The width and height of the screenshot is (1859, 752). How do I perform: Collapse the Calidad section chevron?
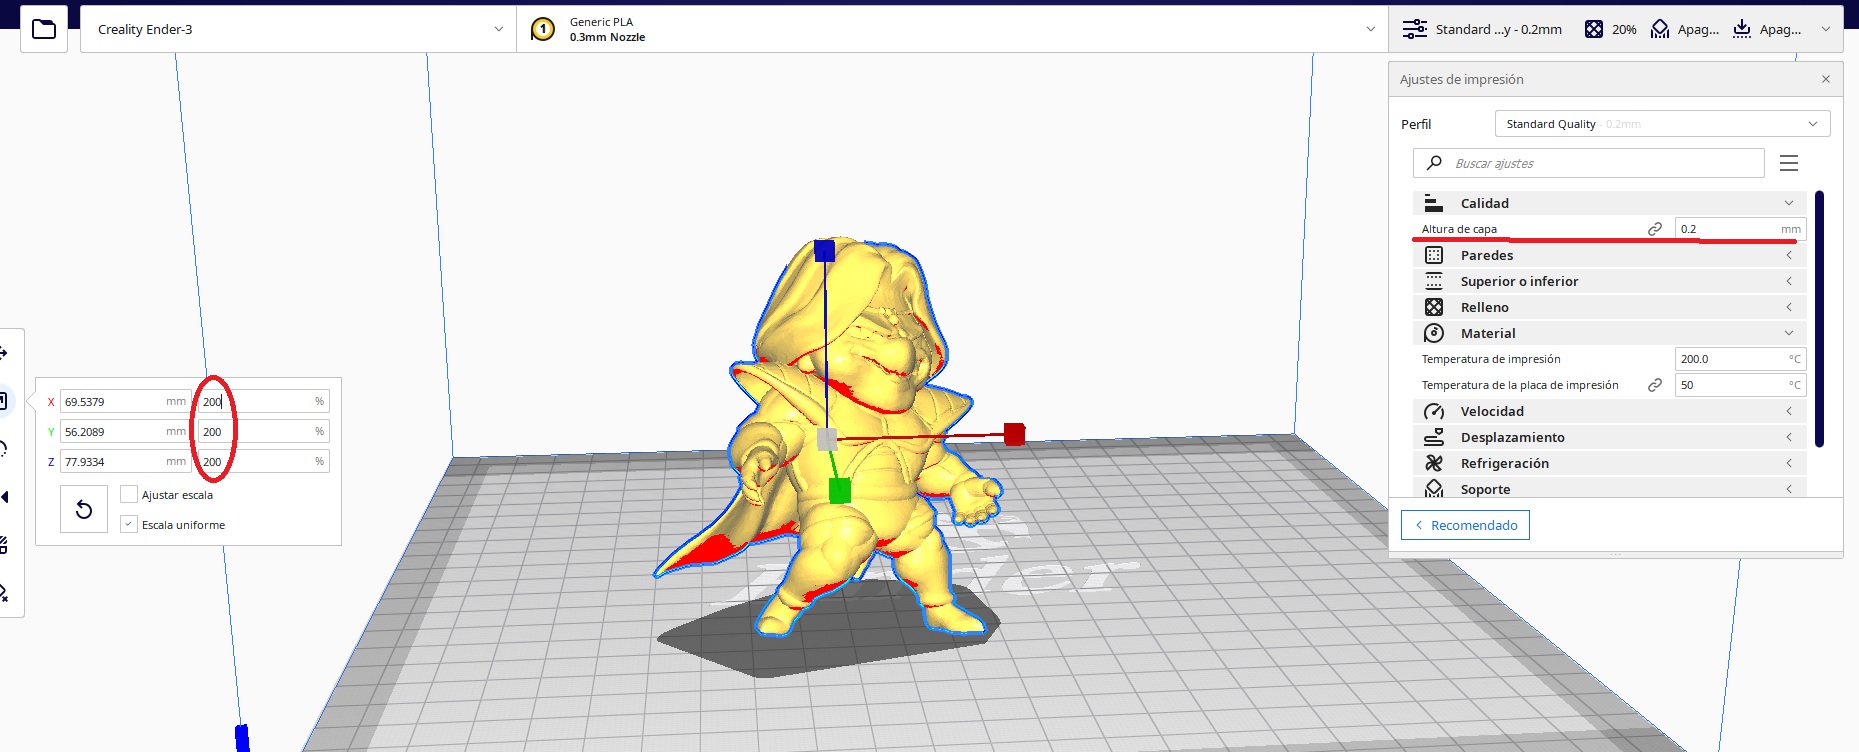[x=1789, y=203]
